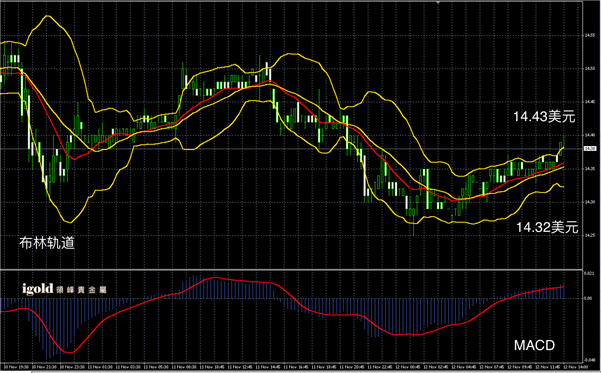This screenshot has width=601, height=373.
Task: Select the chart shift triangle marker at top
Action: click(438, 2)
